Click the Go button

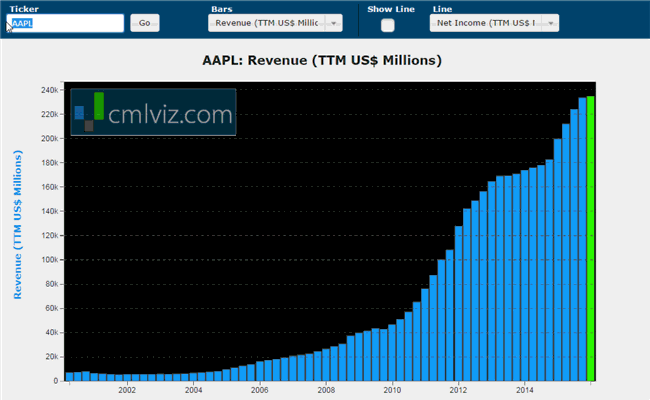[145, 23]
